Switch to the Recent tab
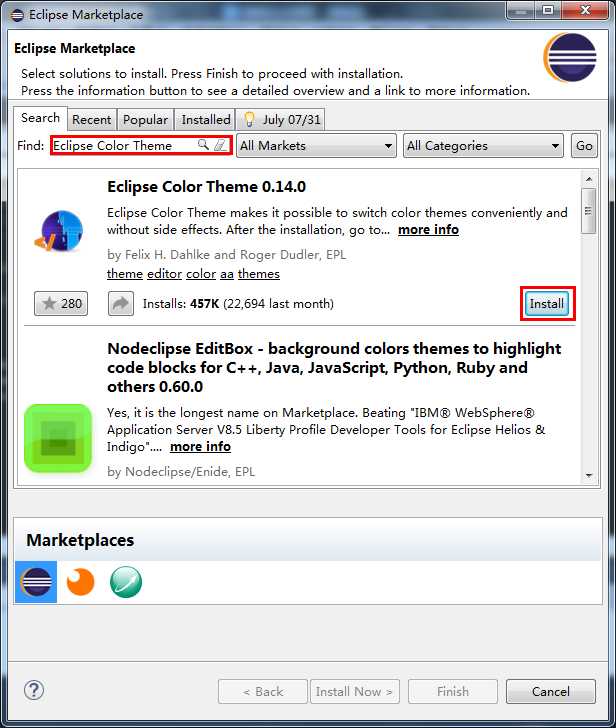 [91, 120]
